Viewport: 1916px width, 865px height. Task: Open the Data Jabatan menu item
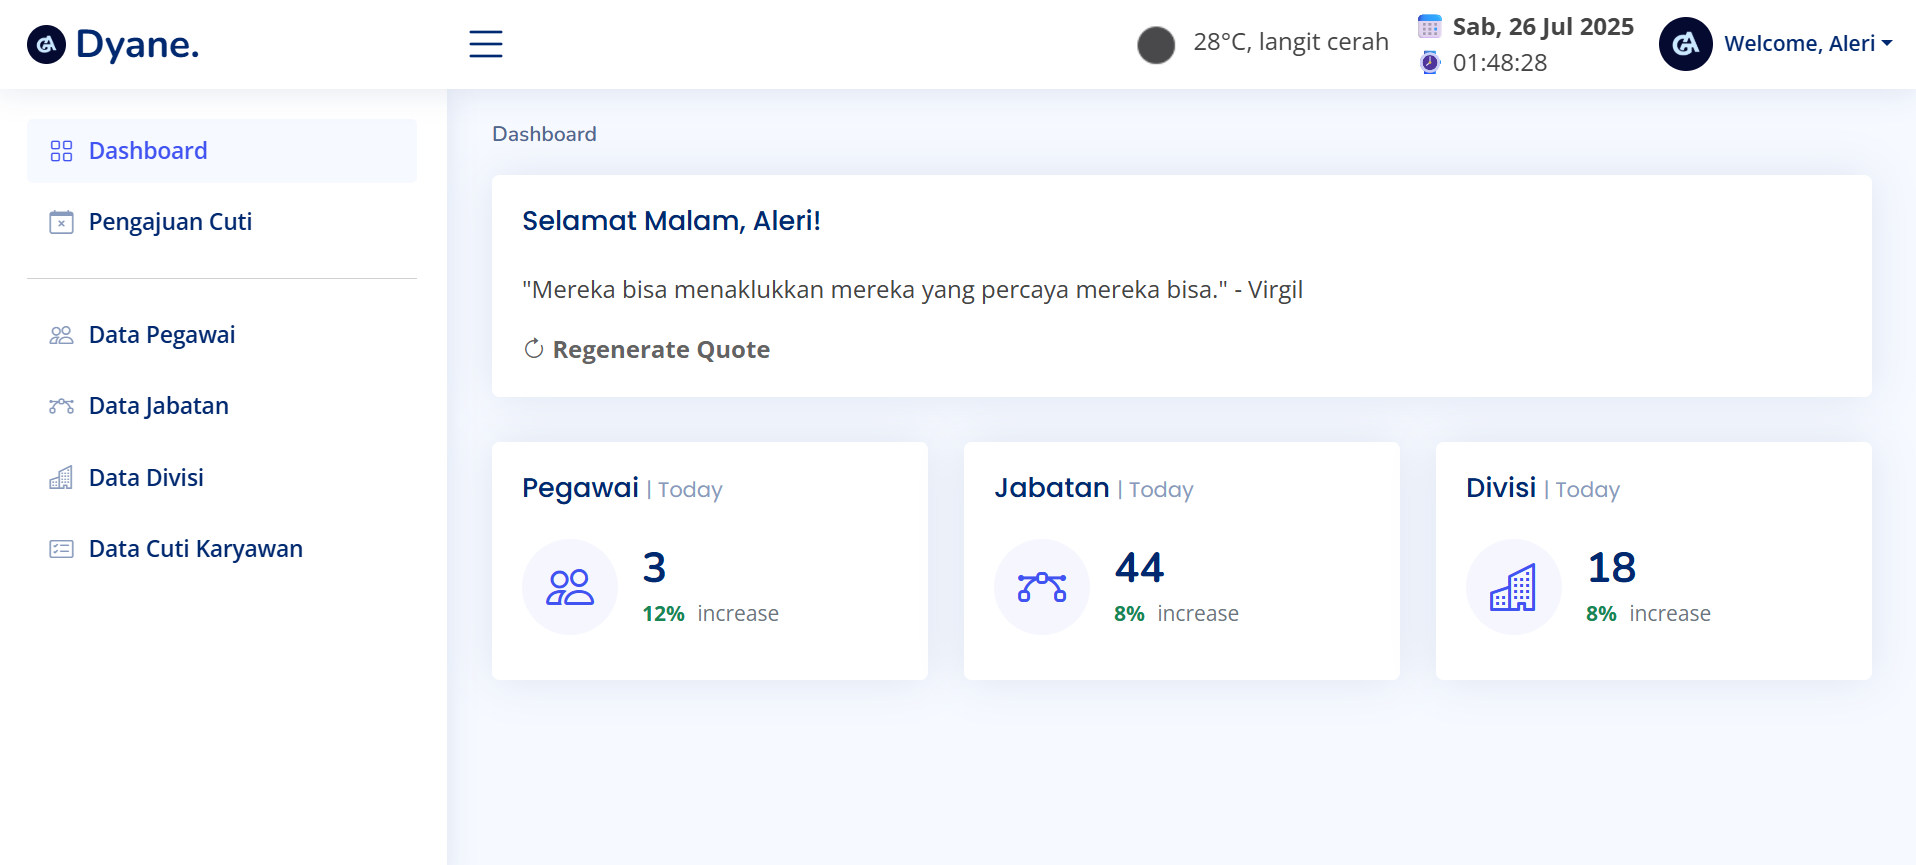159,406
